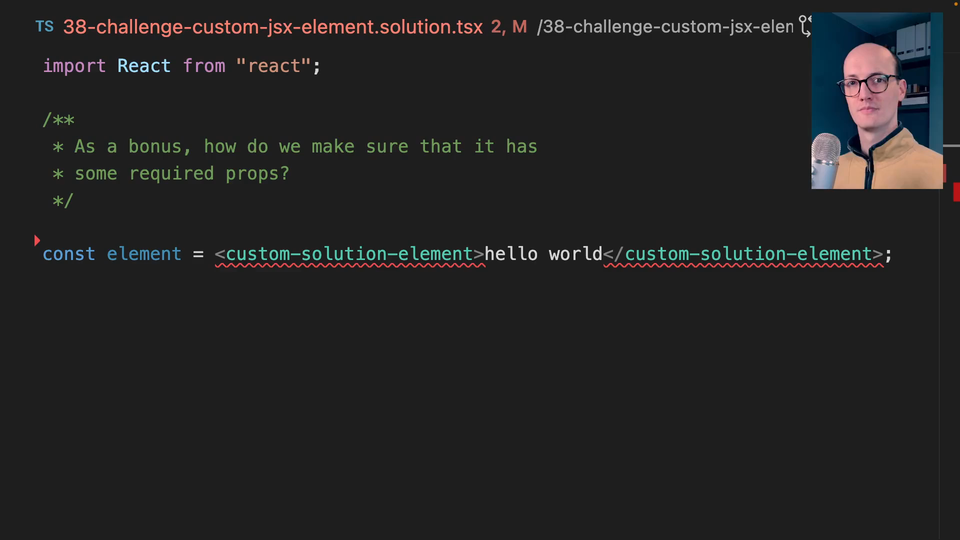The width and height of the screenshot is (960, 540).
Task: Click the 'React' identifier in import statement
Action: (144, 66)
